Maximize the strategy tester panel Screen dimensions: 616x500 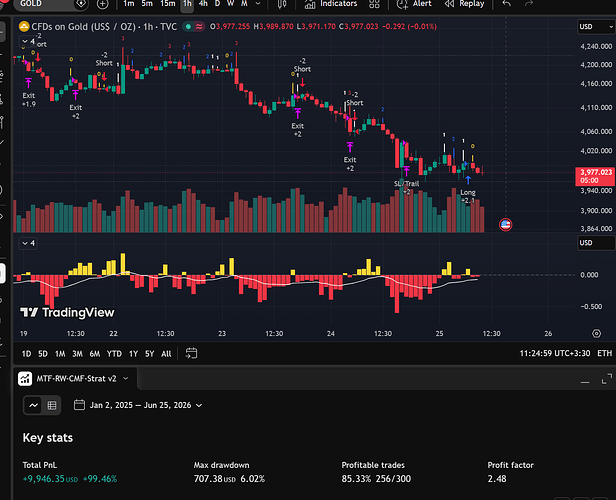pyautogui.click(x=607, y=379)
